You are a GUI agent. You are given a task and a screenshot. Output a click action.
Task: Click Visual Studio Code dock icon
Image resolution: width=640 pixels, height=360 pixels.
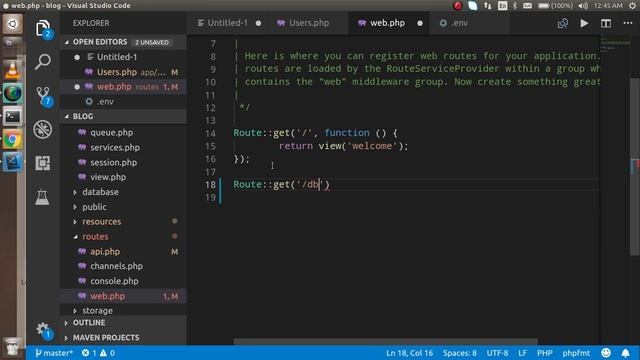(12, 162)
